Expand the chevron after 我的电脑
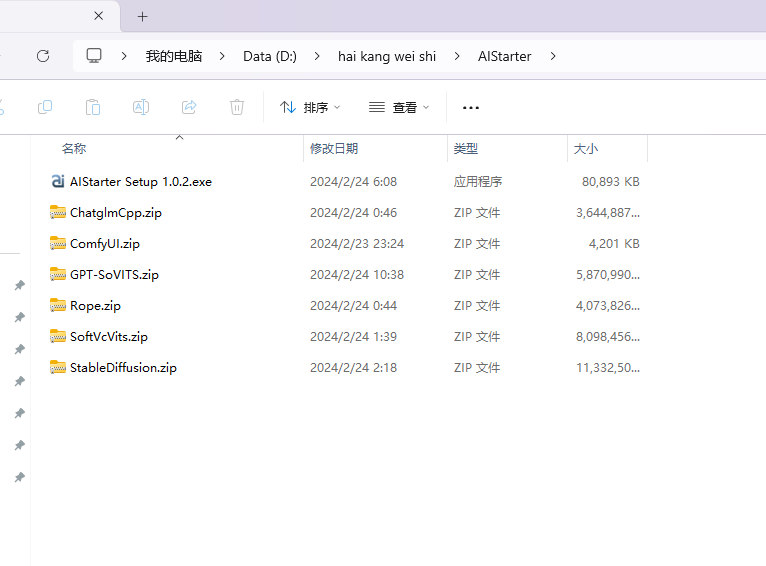The width and height of the screenshot is (766, 566). coord(222,56)
